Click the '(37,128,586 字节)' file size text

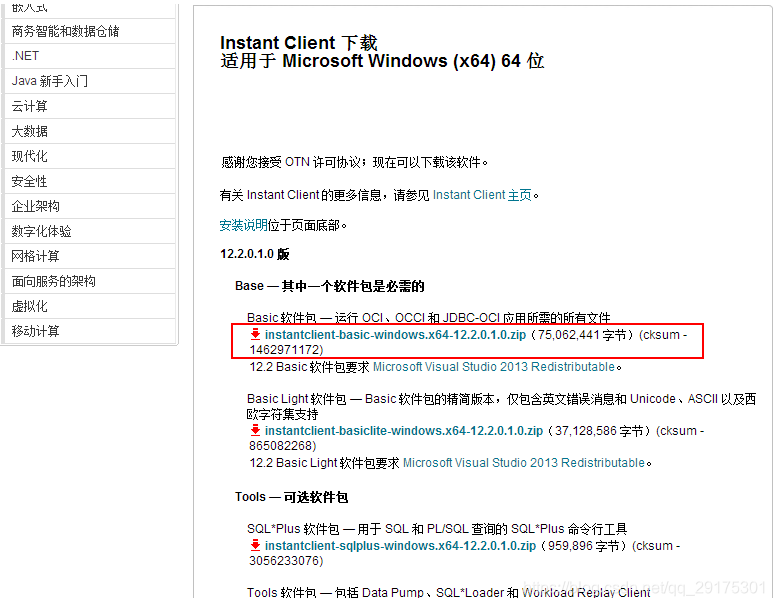599,431
